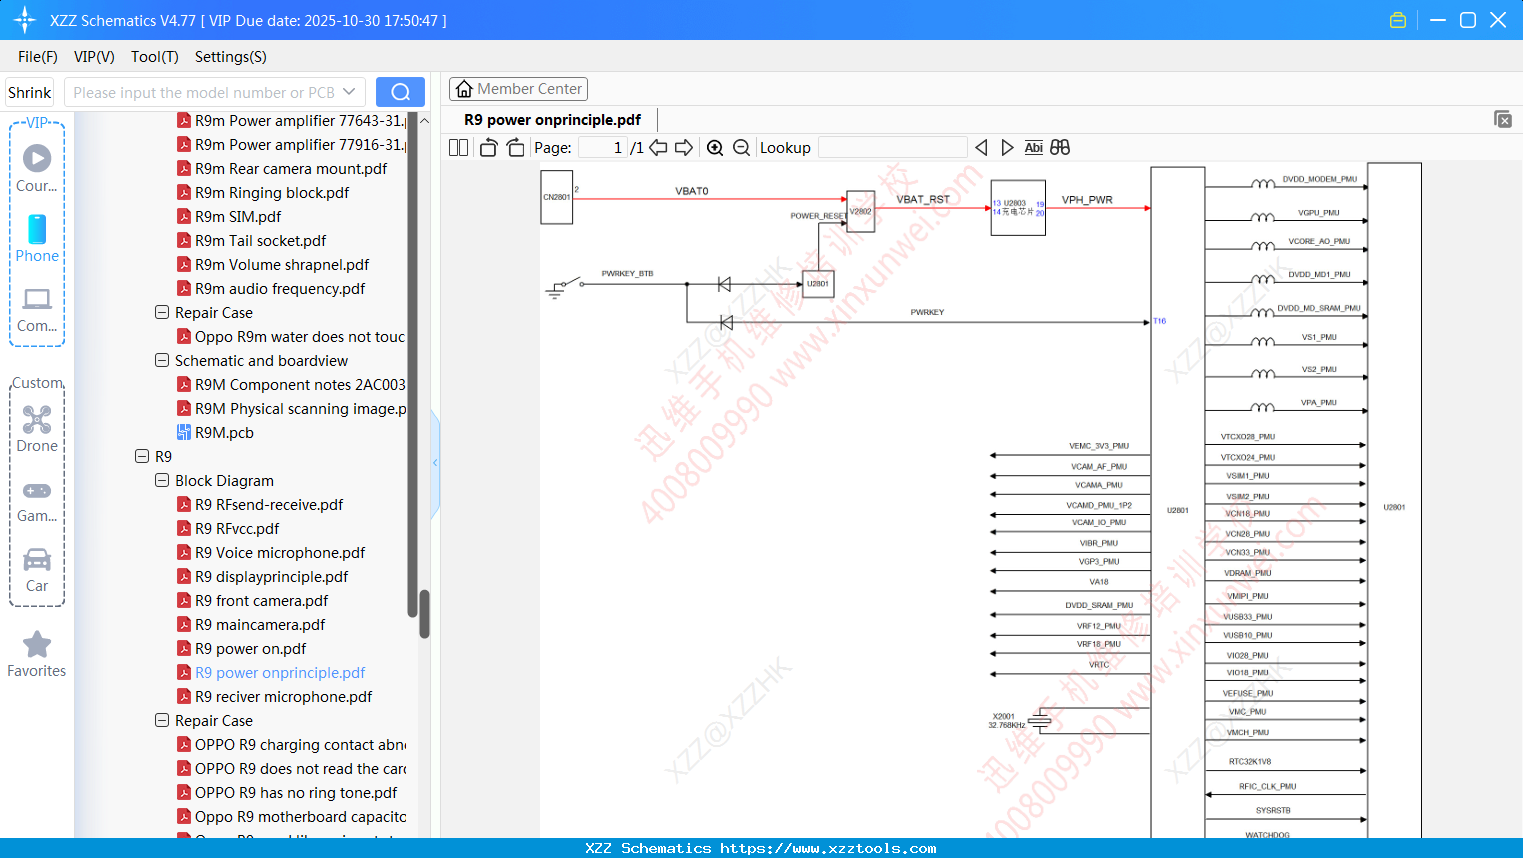Collapse the R9 Repair Case folder
The height and width of the screenshot is (858, 1523).
[x=162, y=721]
